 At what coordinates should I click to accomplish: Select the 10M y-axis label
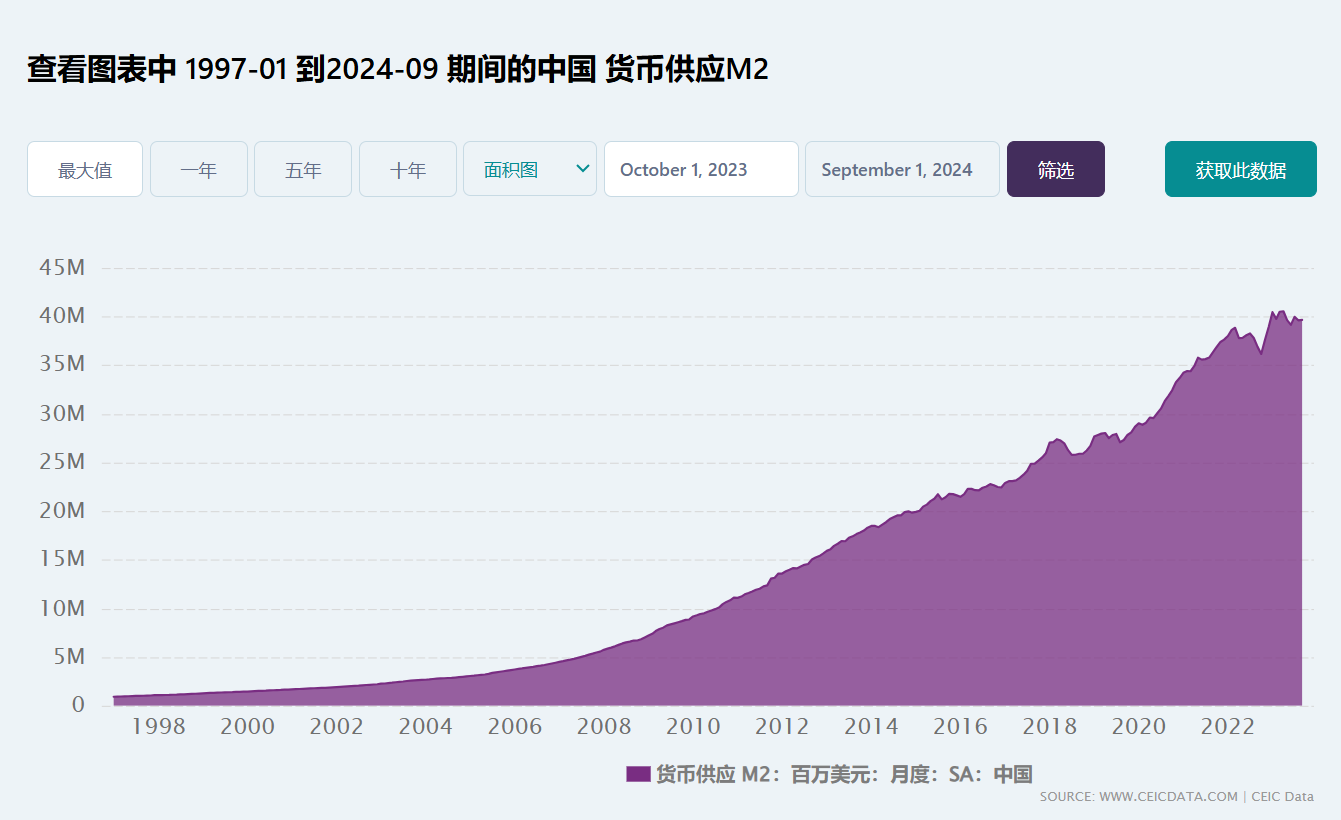coord(62,608)
